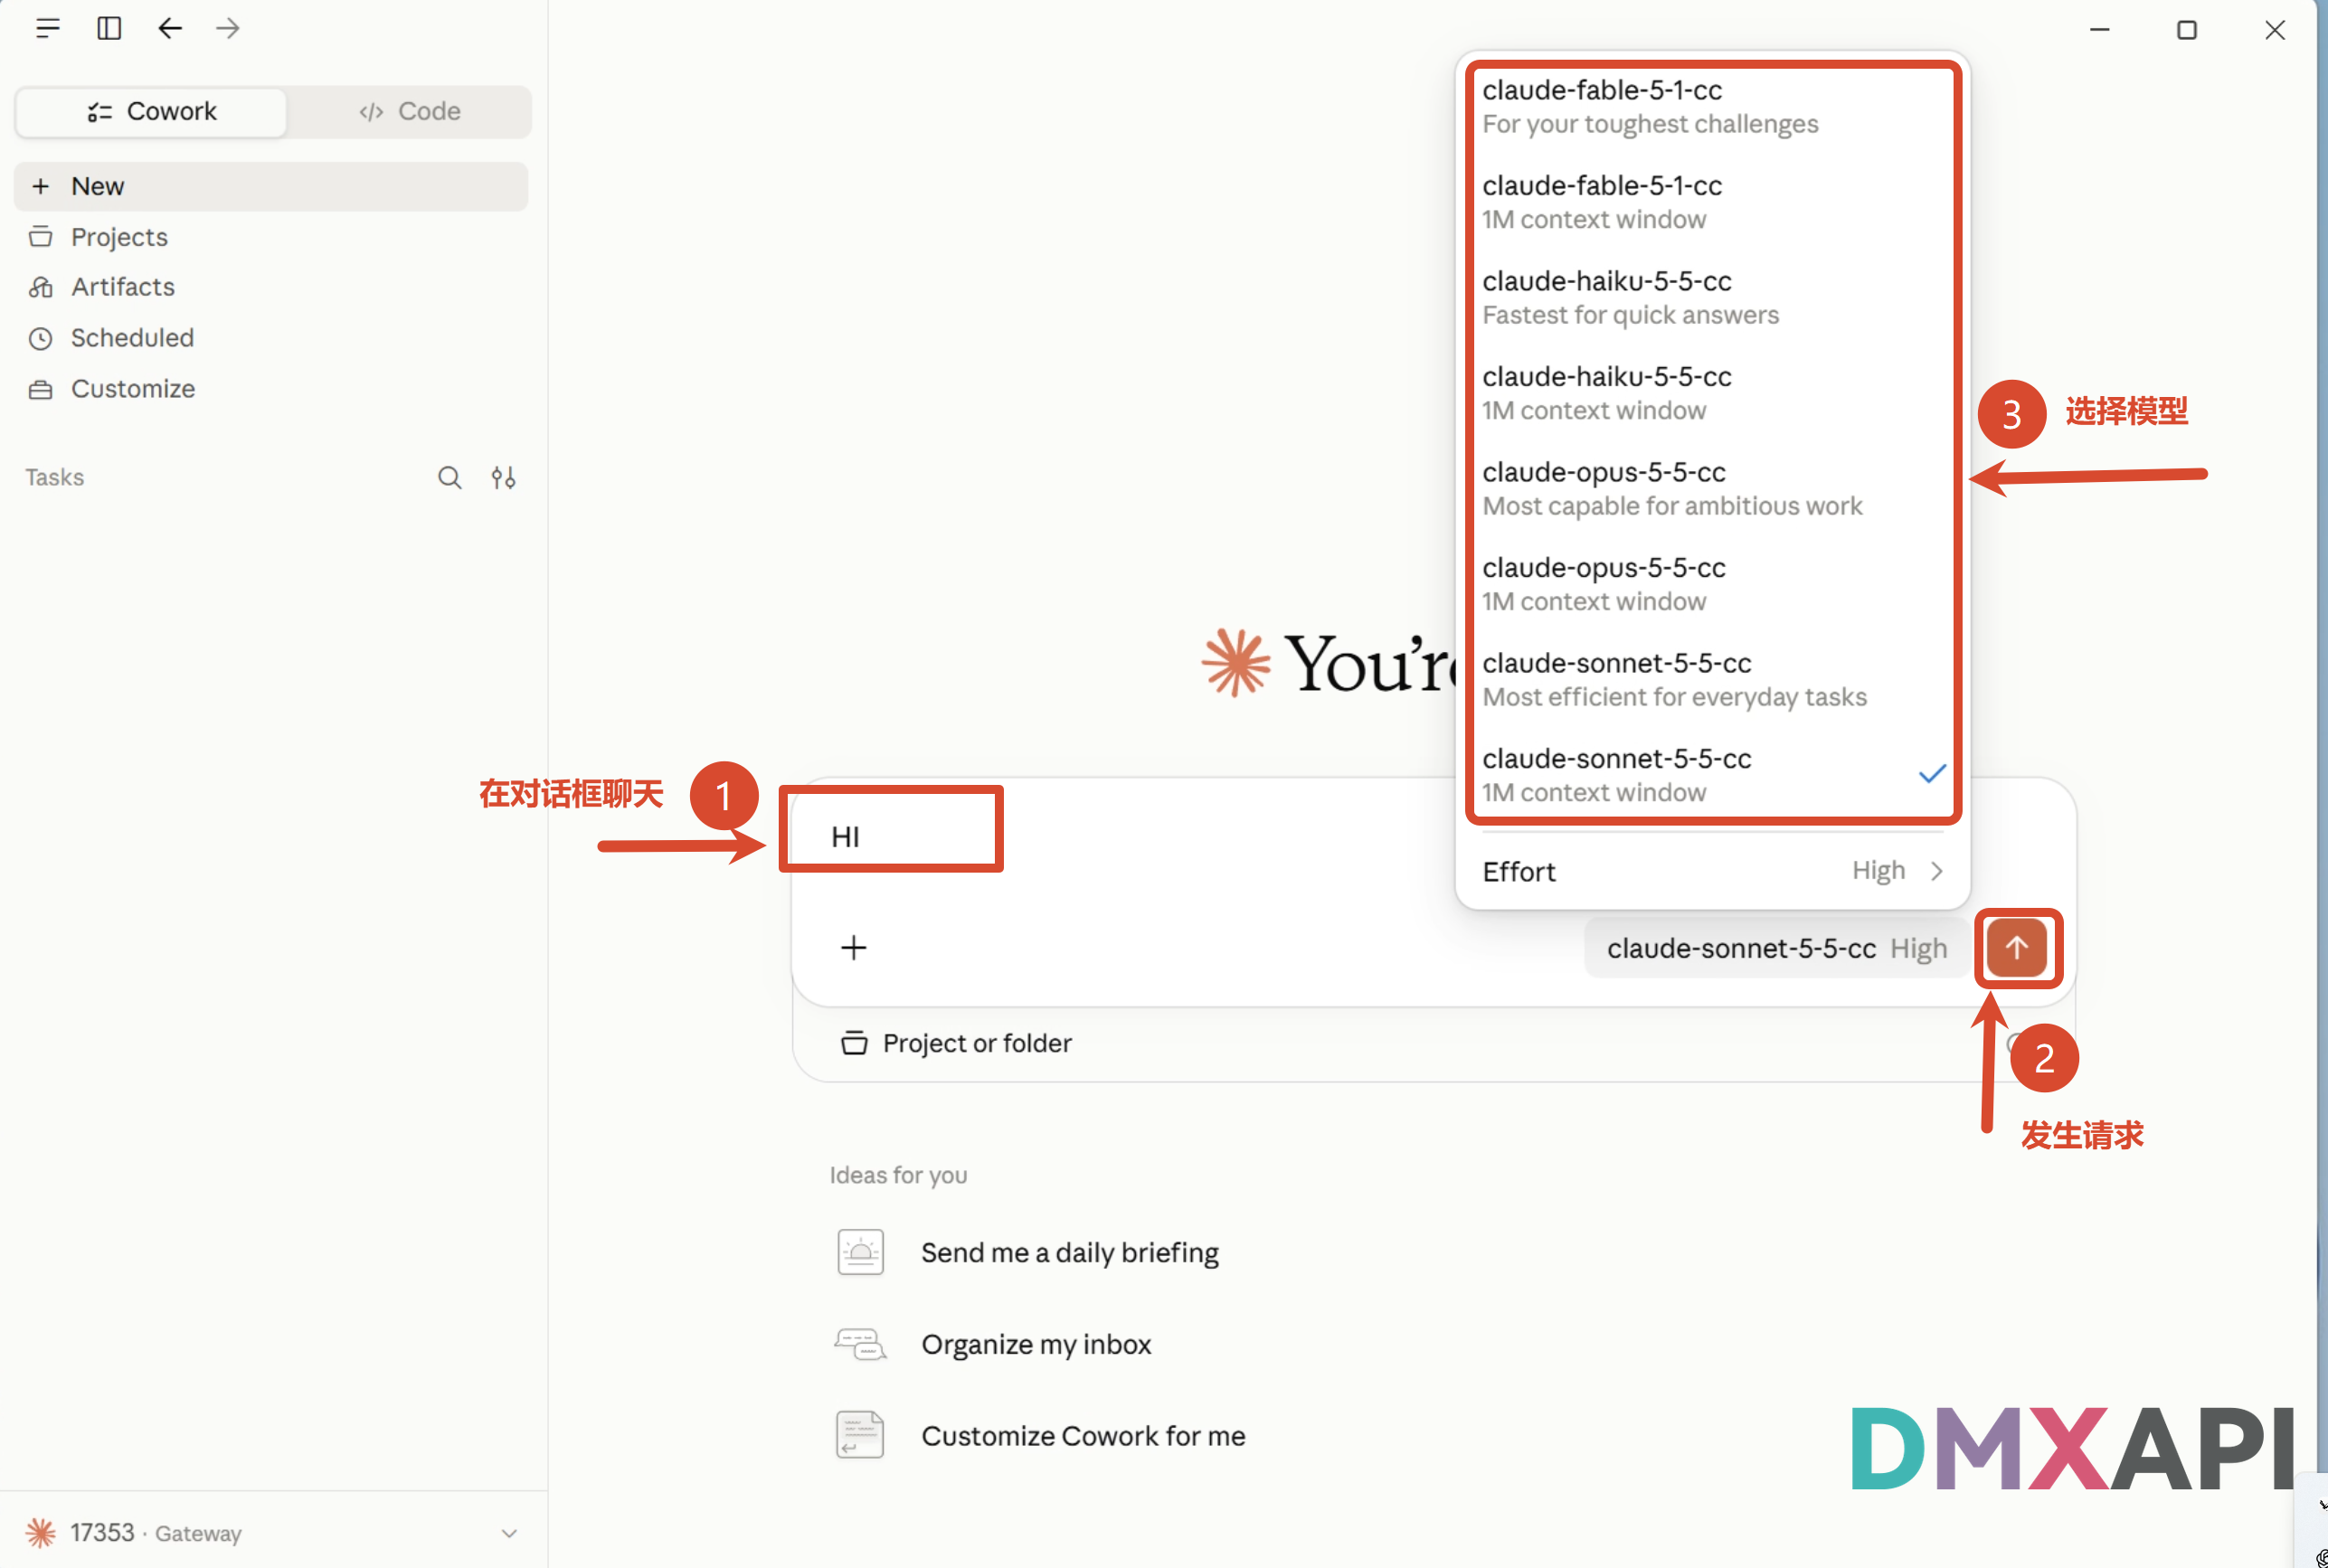Switch to the Code tab

pyautogui.click(x=410, y=111)
